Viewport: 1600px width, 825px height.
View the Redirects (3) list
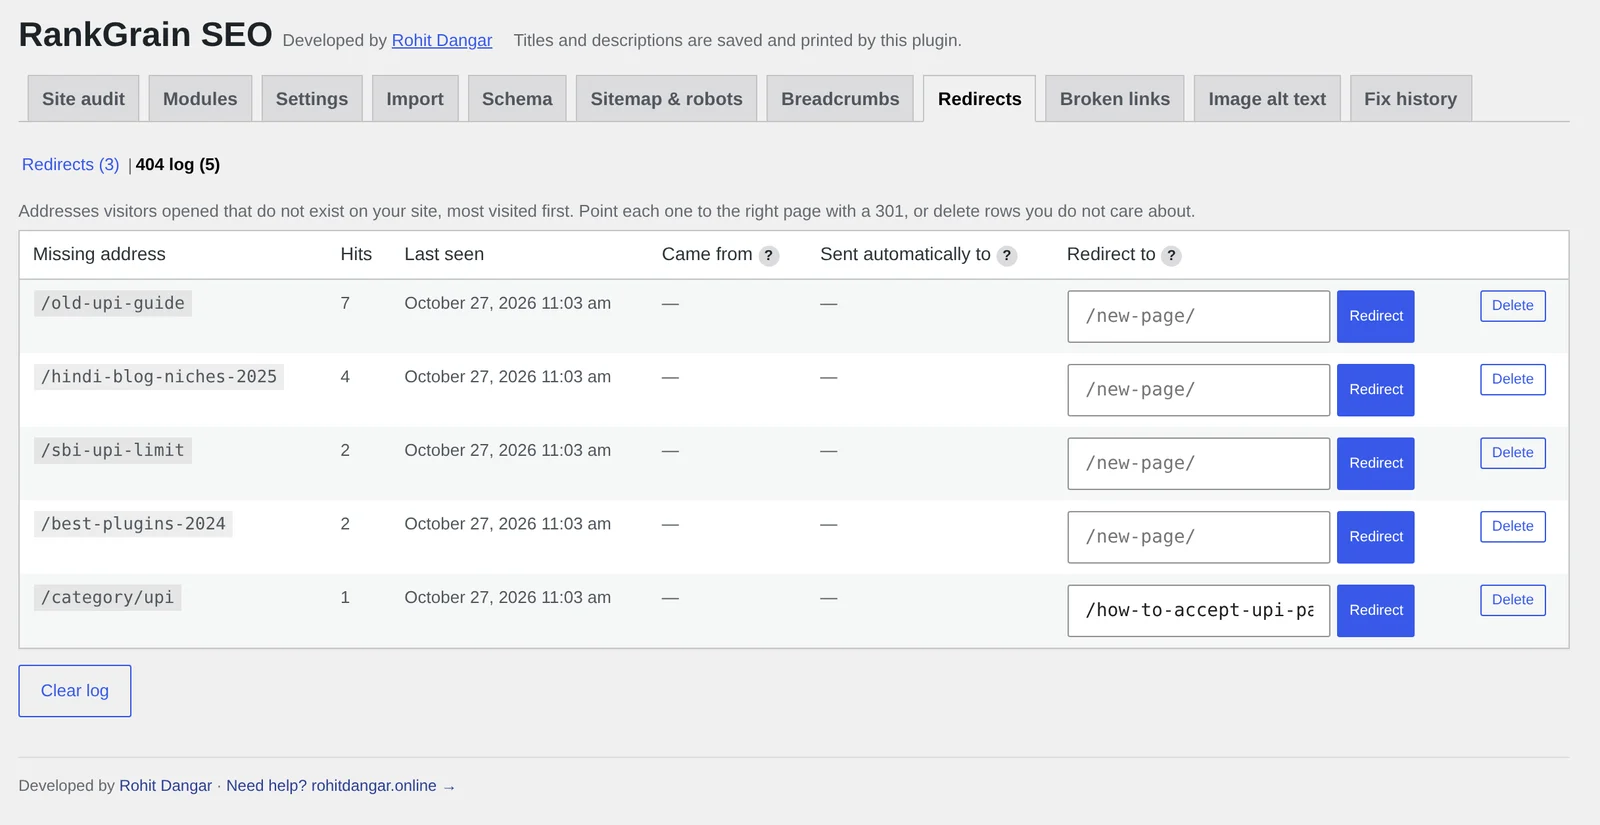coord(71,165)
